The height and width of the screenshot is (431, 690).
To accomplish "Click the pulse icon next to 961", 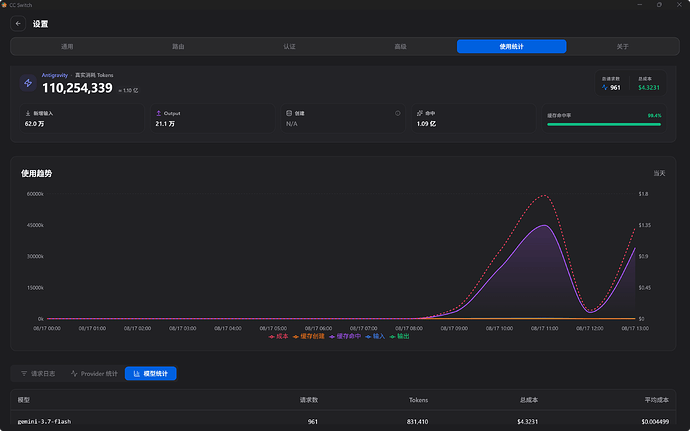I will (x=605, y=88).
